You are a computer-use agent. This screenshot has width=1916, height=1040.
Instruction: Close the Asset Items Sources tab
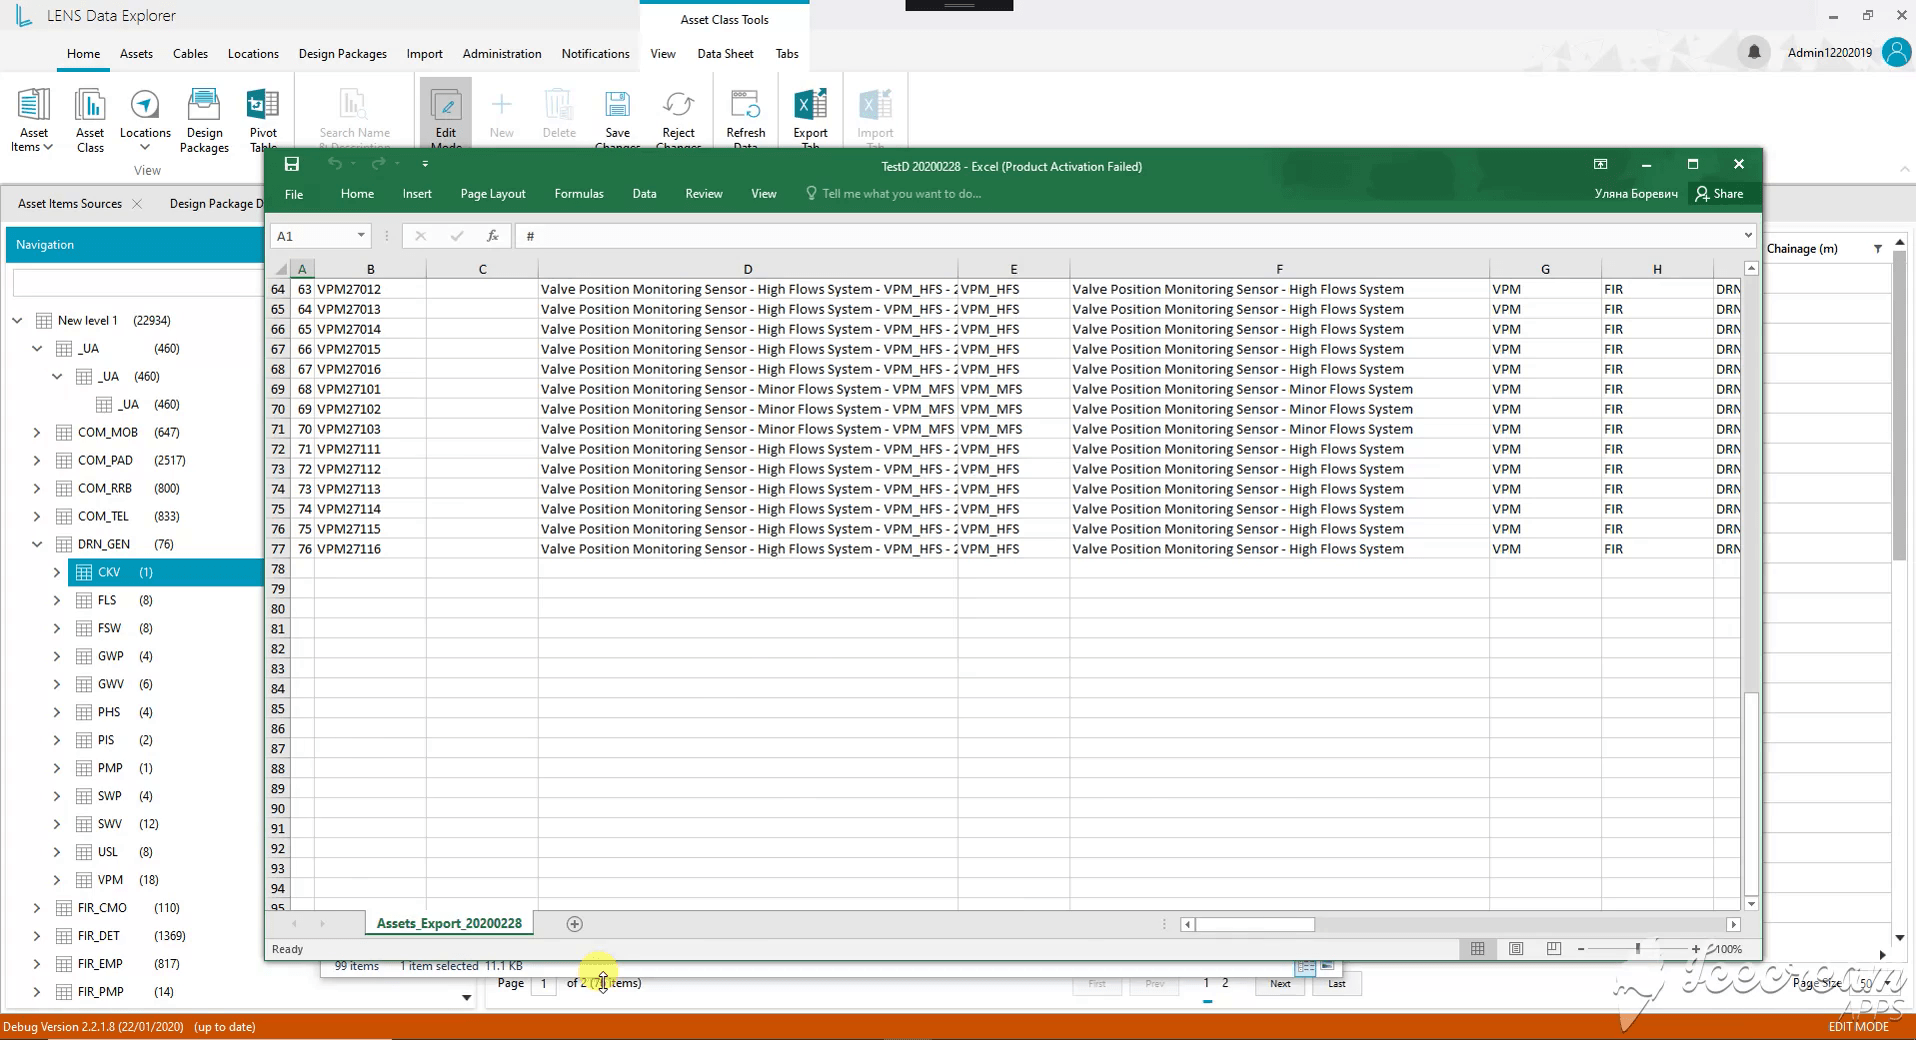click(x=137, y=204)
